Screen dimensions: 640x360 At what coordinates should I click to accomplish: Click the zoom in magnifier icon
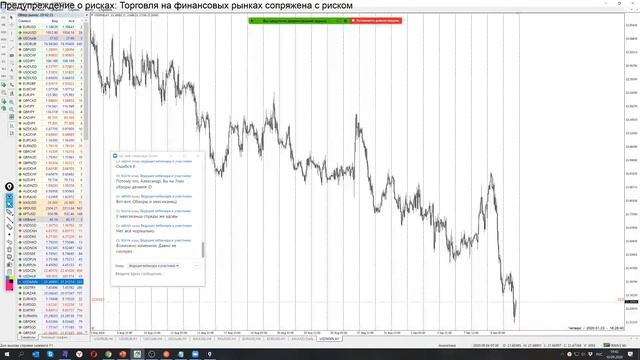(11, 102)
